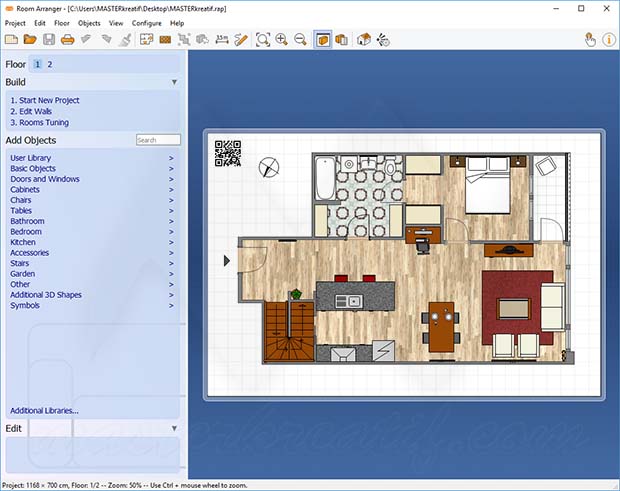The image size is (620, 491).
Task: Select the bathtub in the bathroom
Action: click(x=325, y=178)
